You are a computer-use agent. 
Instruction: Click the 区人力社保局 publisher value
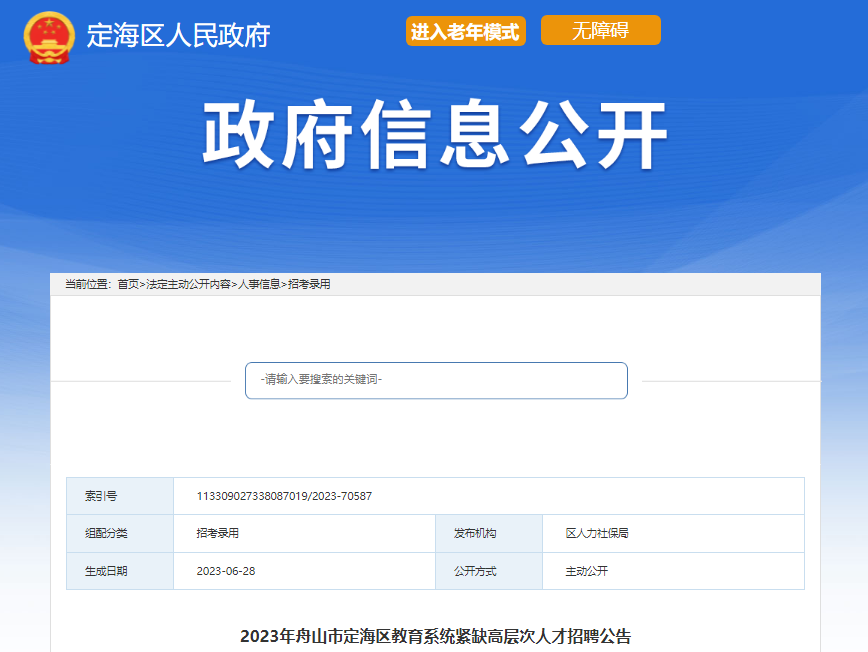coord(596,534)
